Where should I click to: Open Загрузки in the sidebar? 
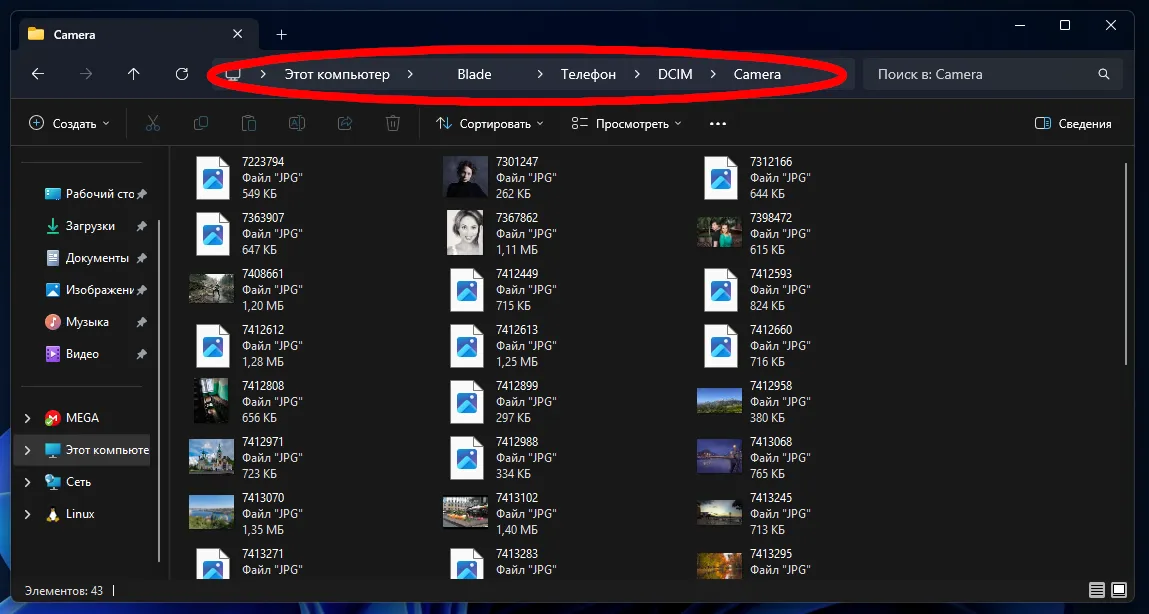[90, 226]
